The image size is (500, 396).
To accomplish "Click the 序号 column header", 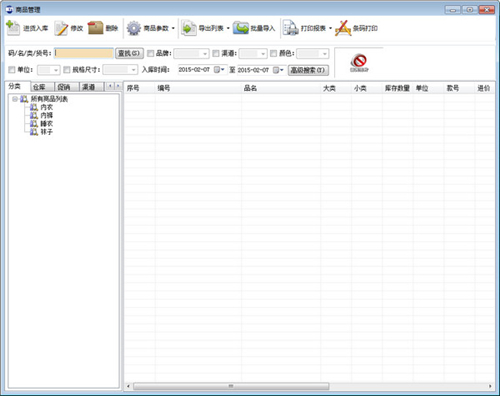I will pyautogui.click(x=139, y=88).
